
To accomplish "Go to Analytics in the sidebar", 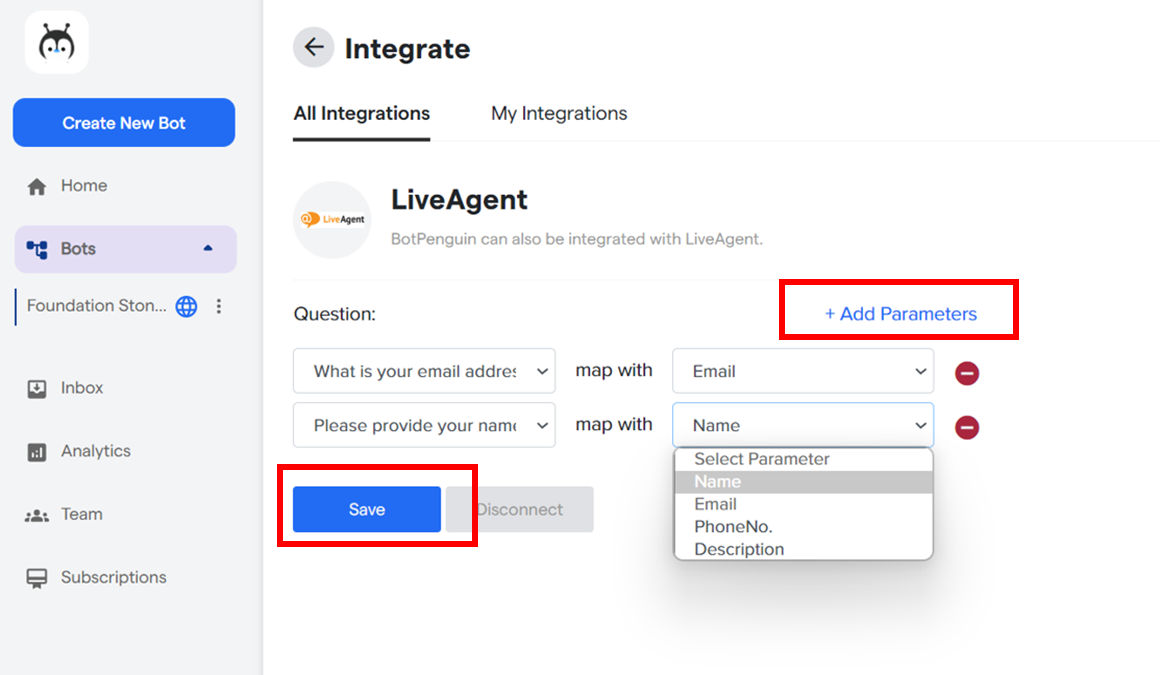I will (x=95, y=451).
